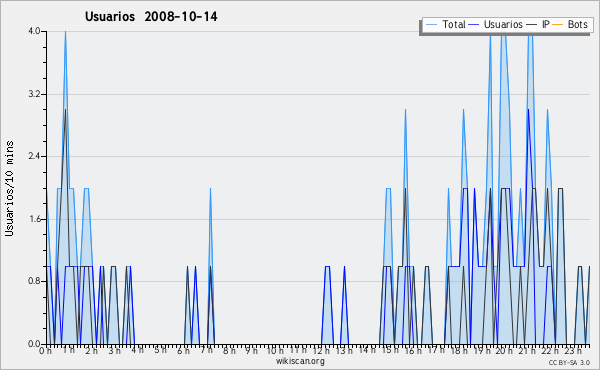Click the '8 h' x-axis tick label
Screen dimensions: 600x370
click(229, 351)
